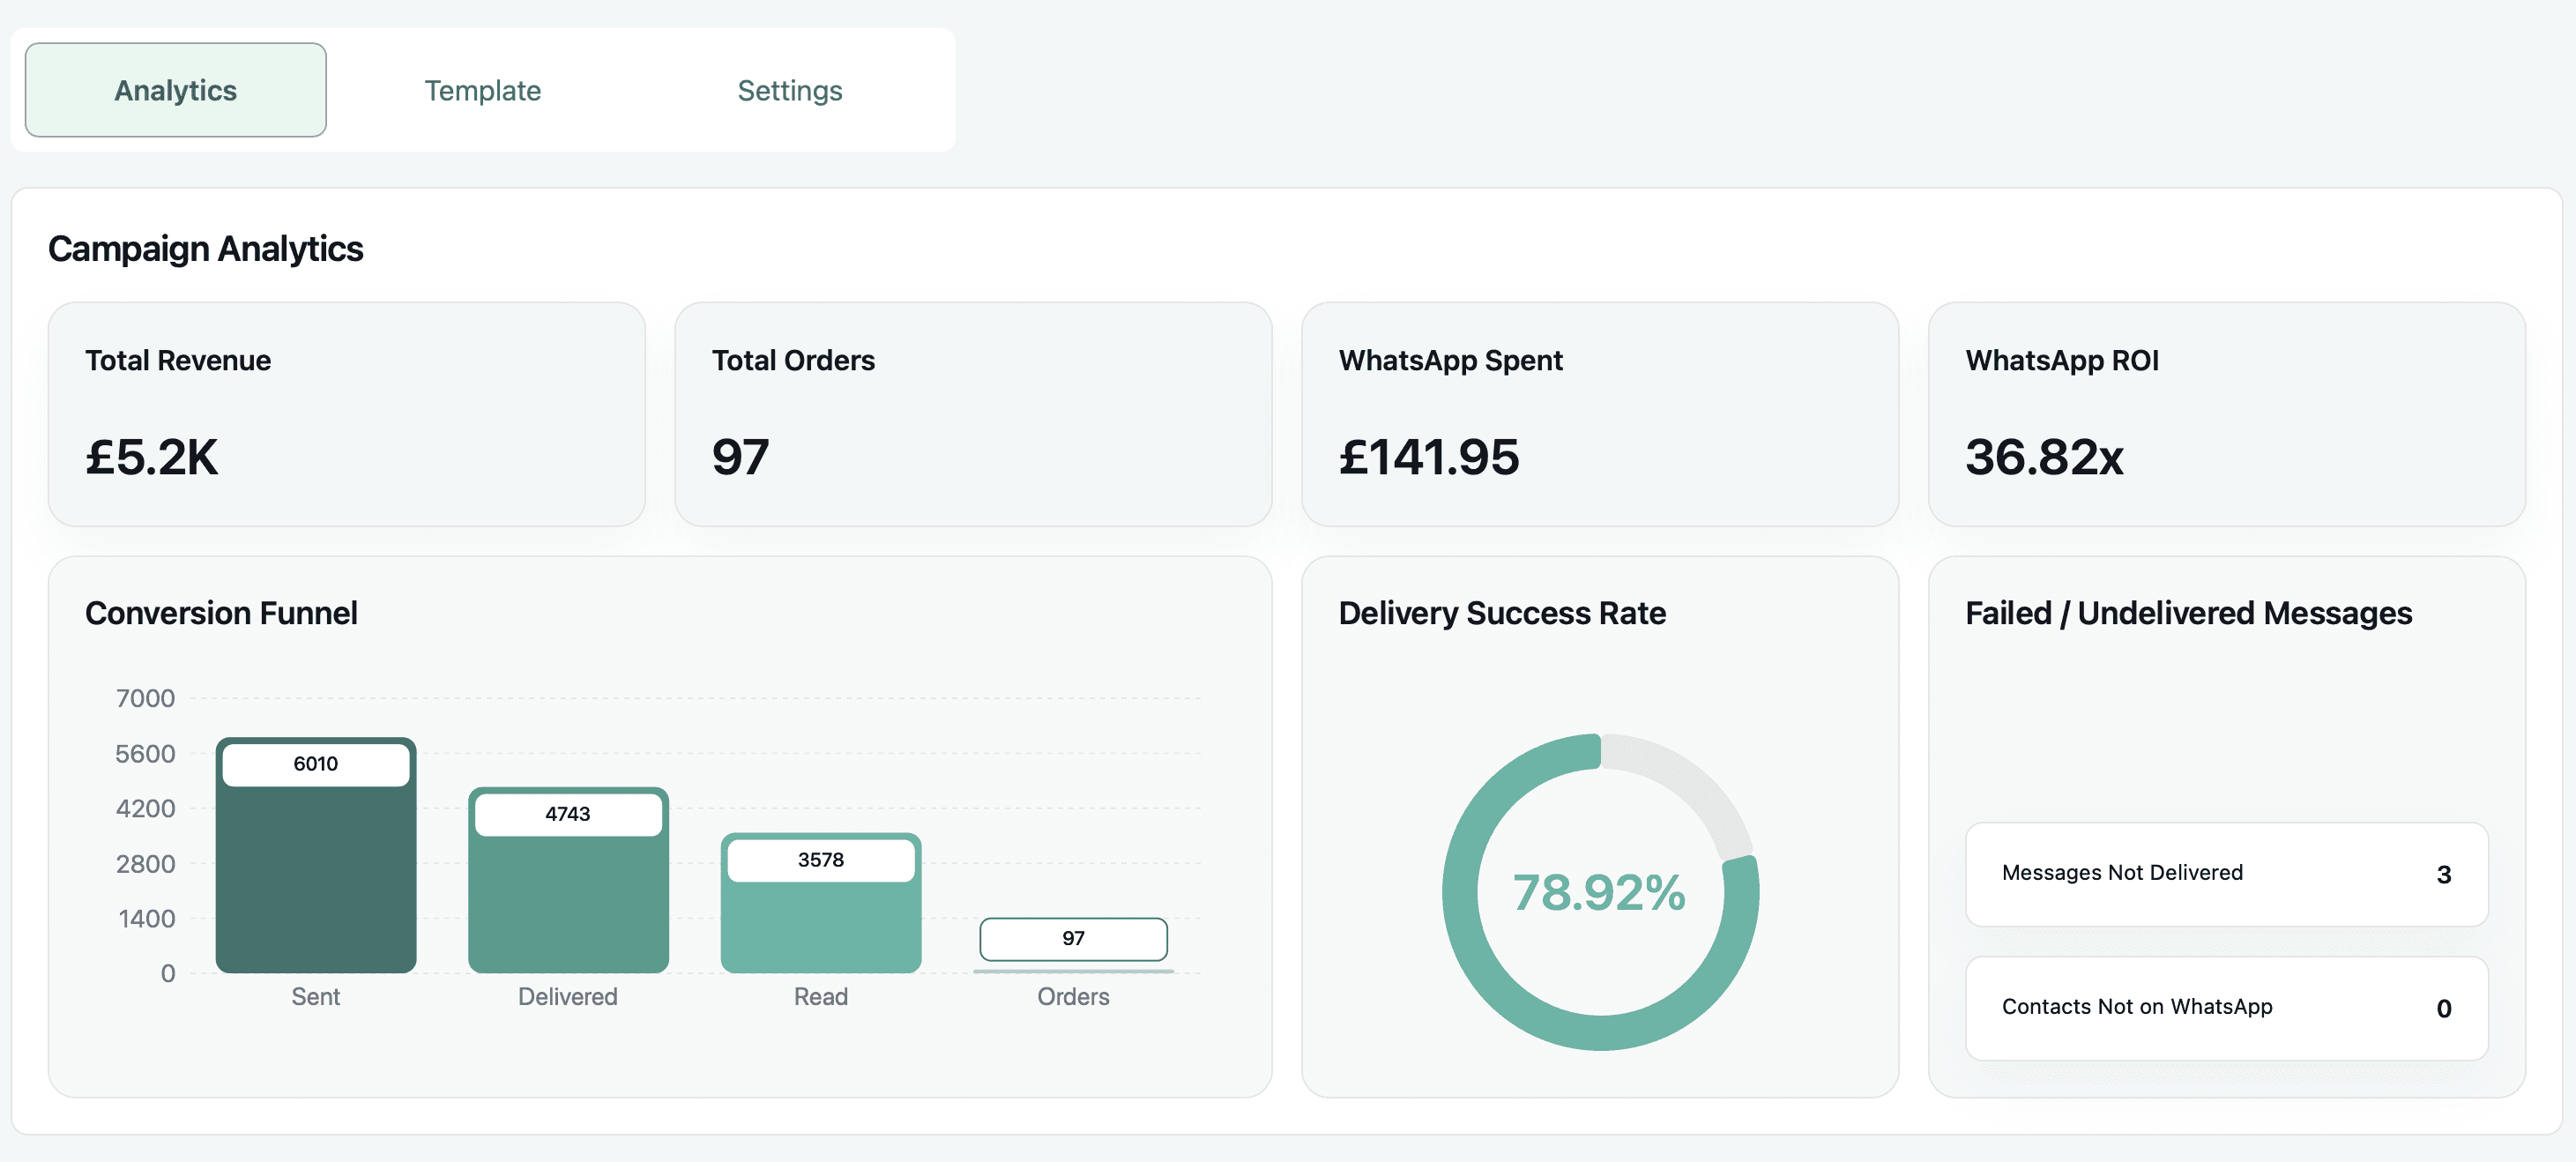Open the Messages Not Delivered row
Screen dimensions: 2576x1162
point(2225,874)
